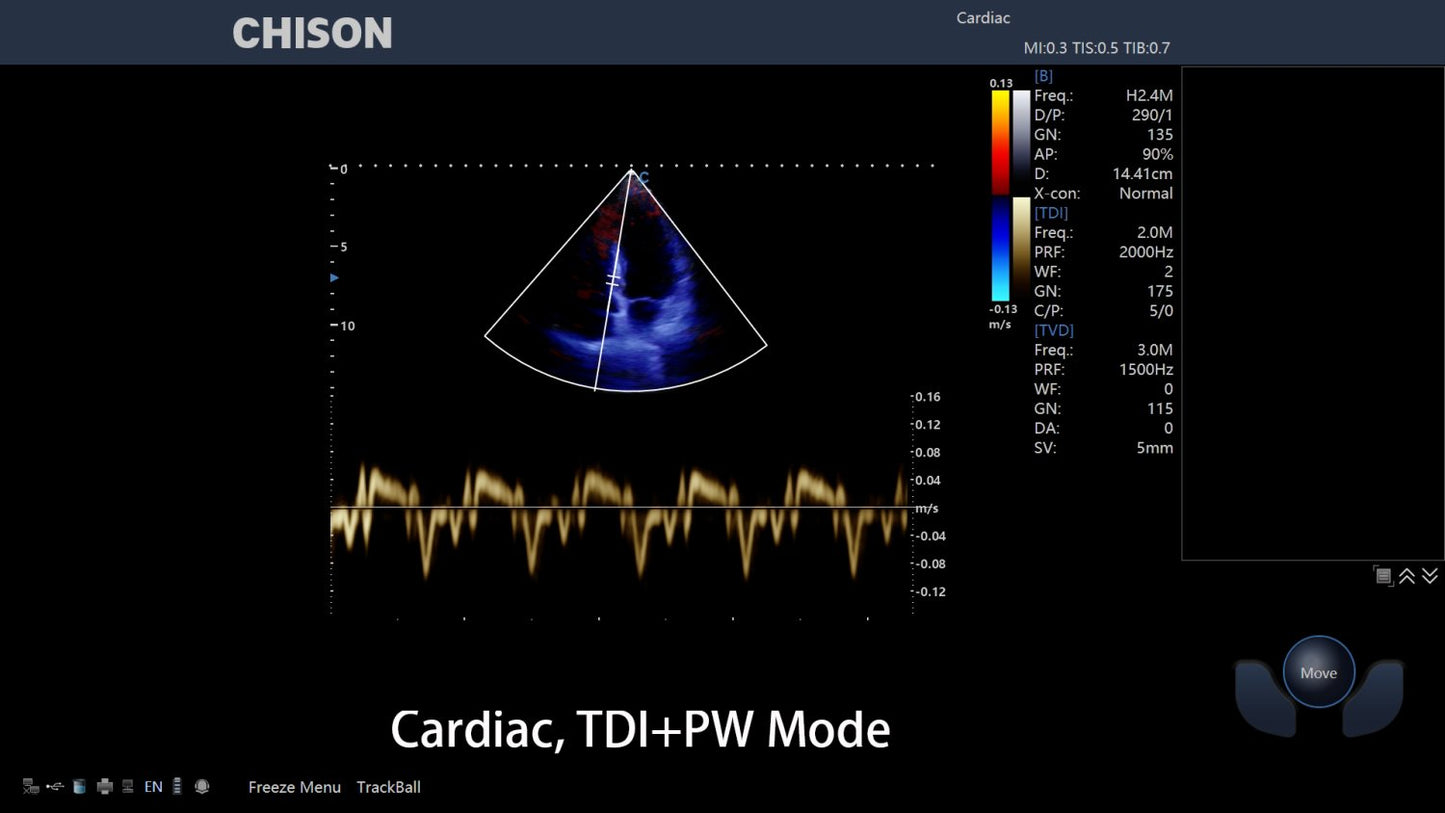Click the blue negative velocity color bar
This screenshot has height=813, width=1445.
[x=1000, y=249]
